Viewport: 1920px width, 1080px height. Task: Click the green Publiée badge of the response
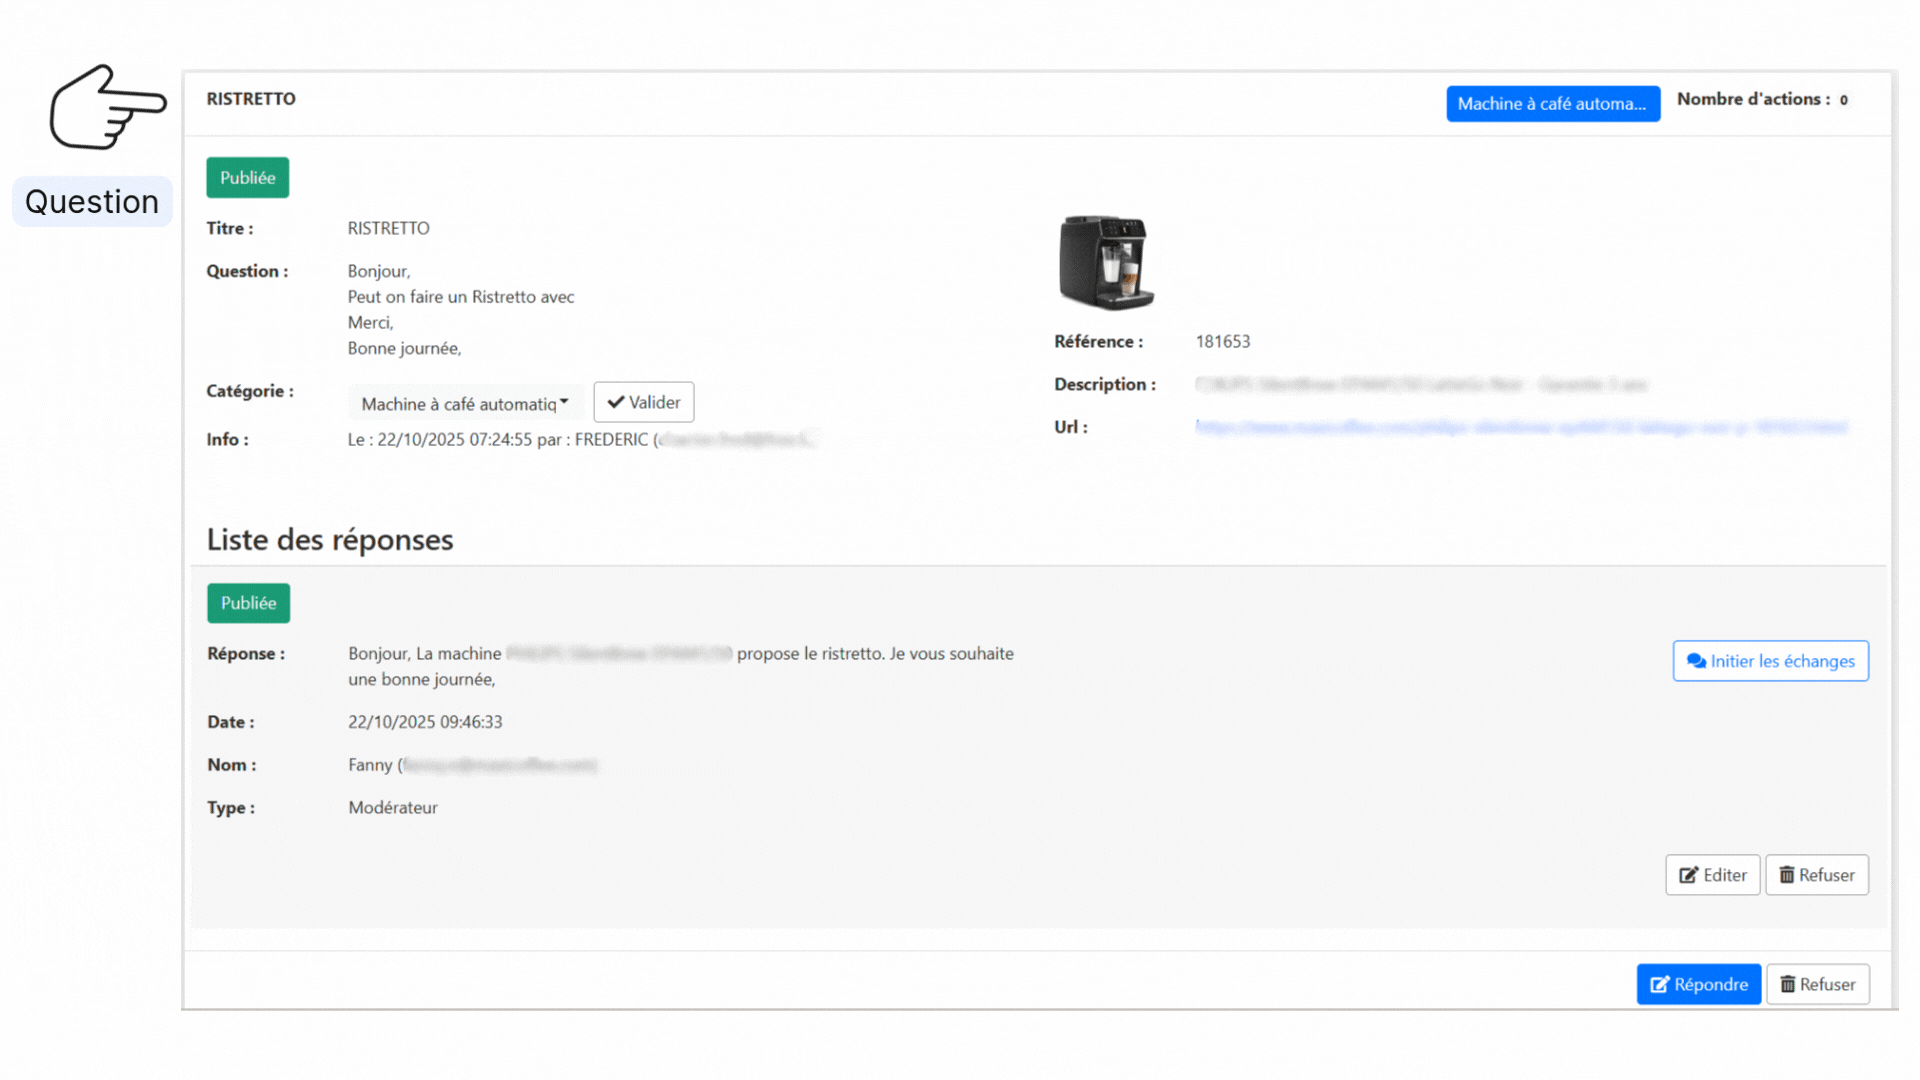click(x=248, y=603)
